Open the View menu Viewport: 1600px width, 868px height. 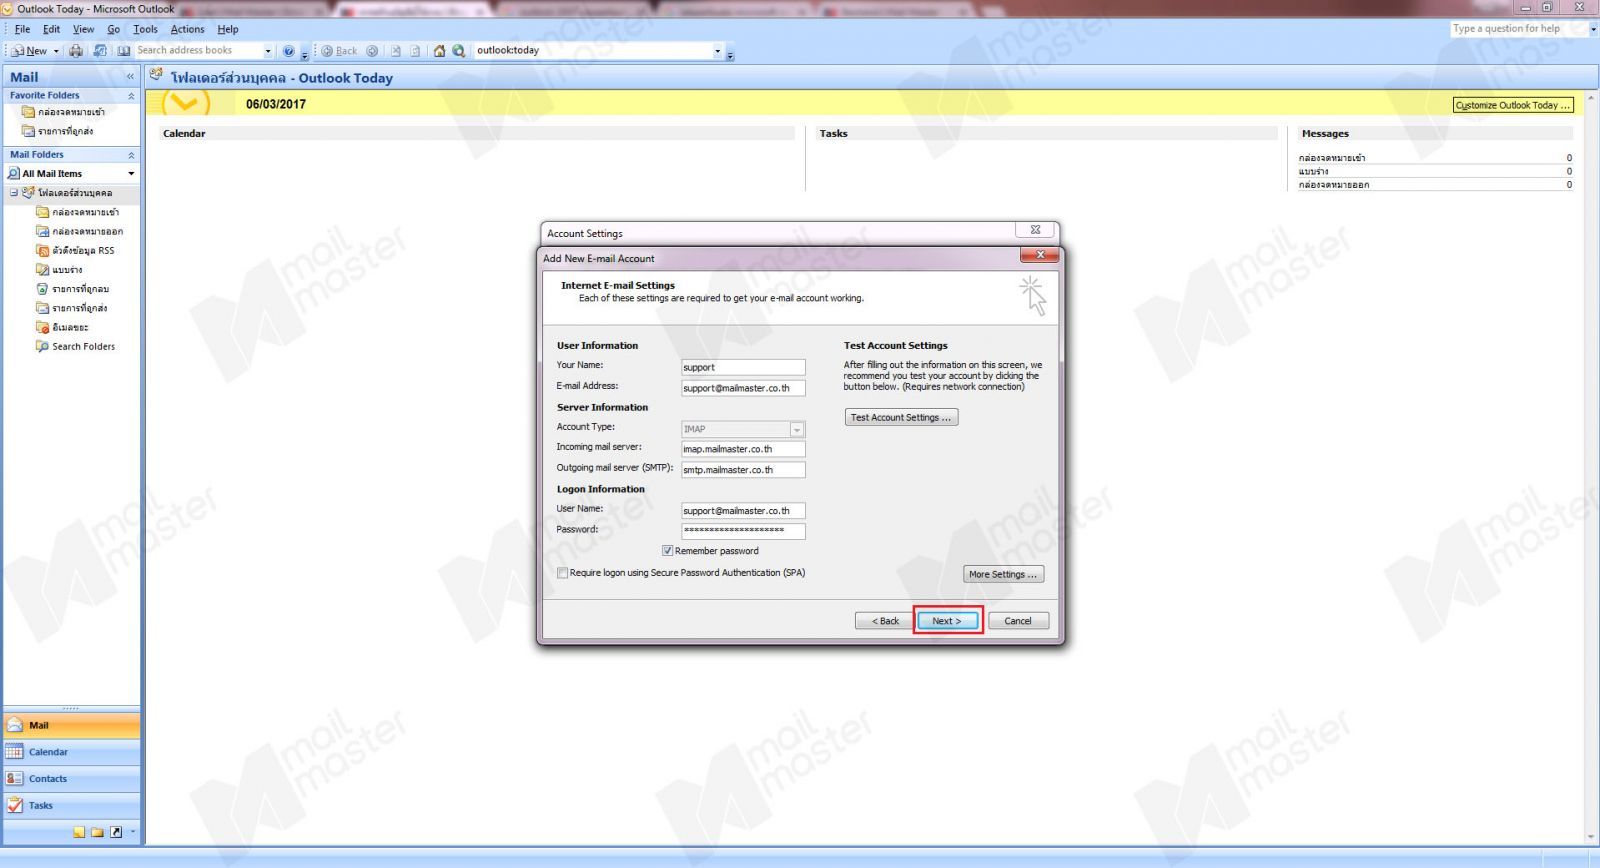[84, 29]
